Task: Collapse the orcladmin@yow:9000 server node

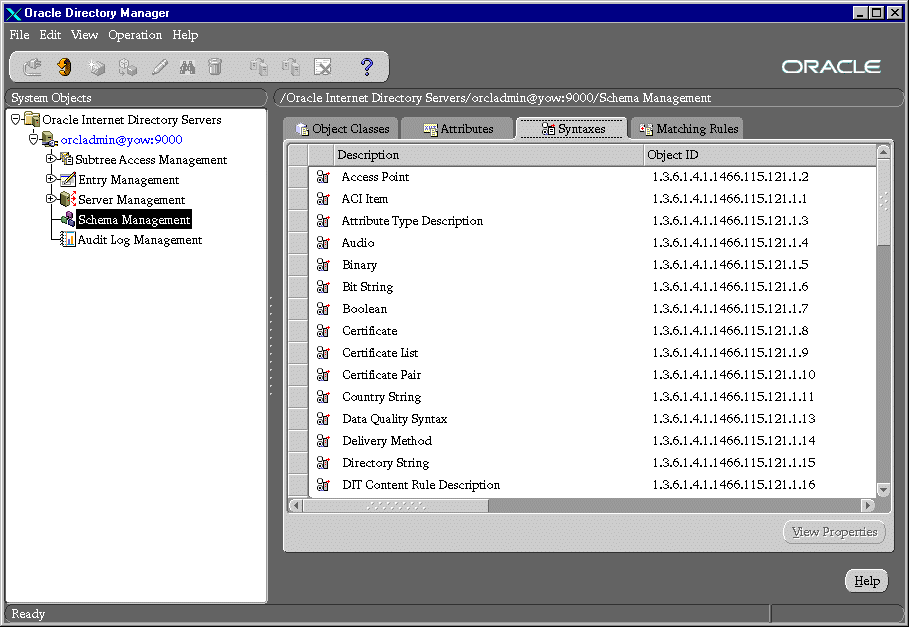Action: point(33,139)
